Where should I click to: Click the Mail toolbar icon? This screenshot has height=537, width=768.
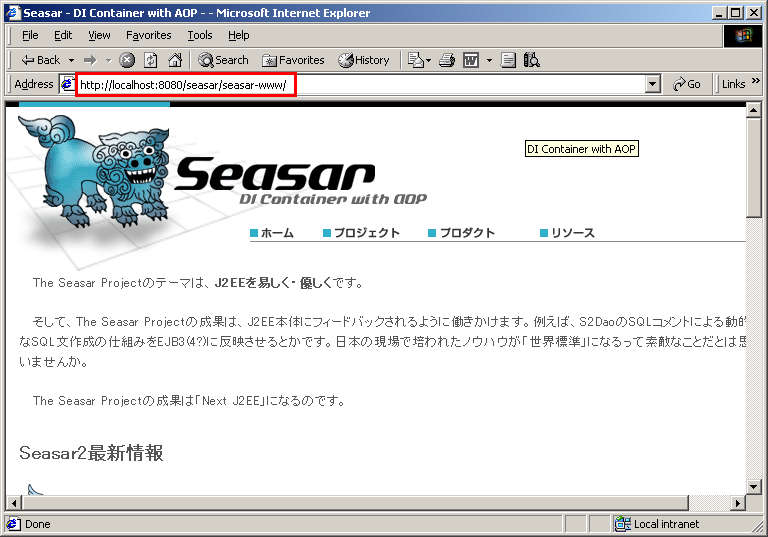click(x=414, y=60)
